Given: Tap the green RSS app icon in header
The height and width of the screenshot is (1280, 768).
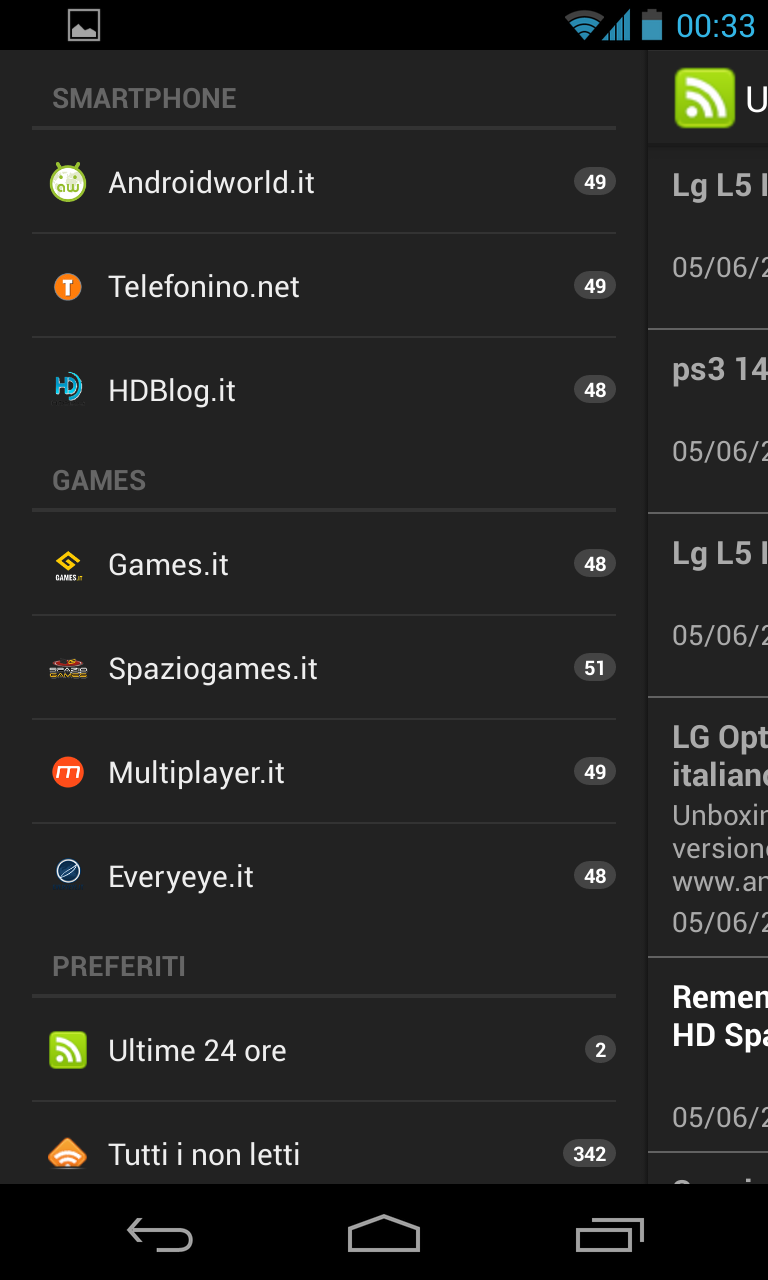Looking at the screenshot, I should tap(704, 98).
